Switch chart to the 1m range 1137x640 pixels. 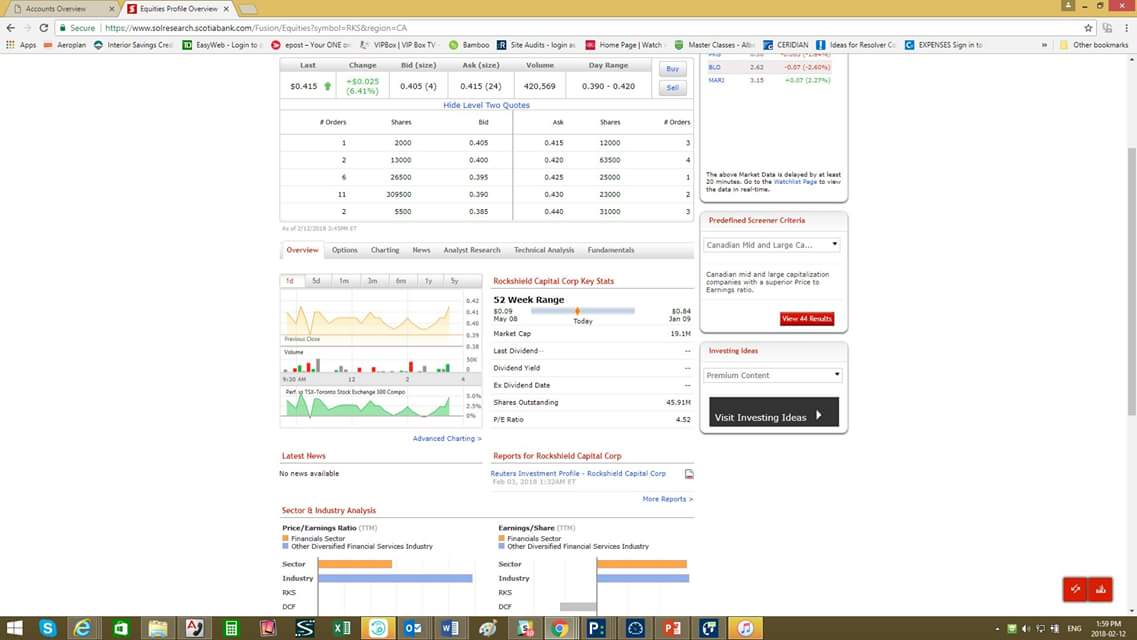coord(344,280)
